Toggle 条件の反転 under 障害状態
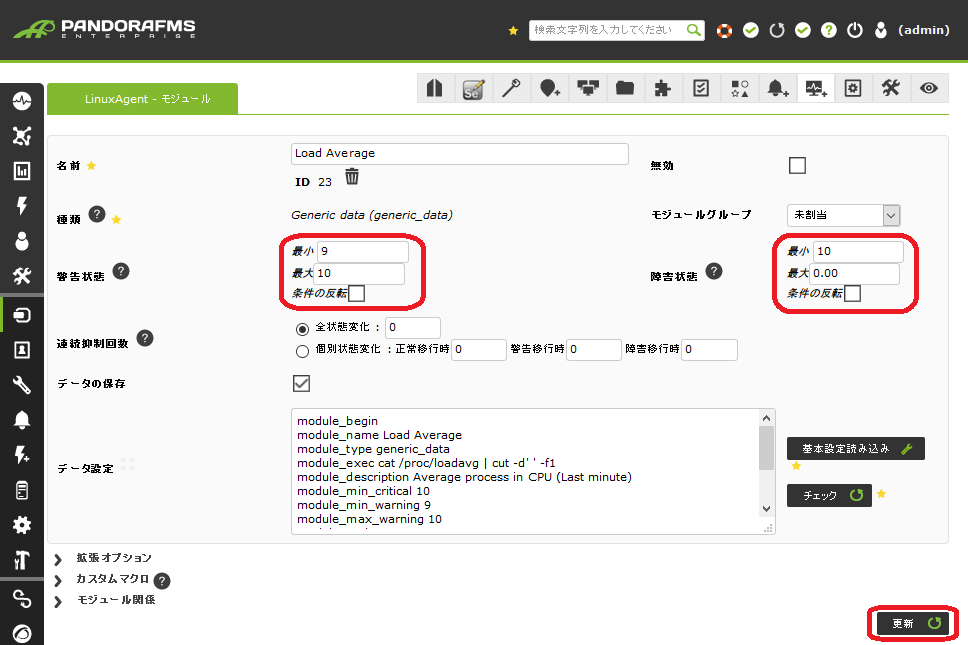 852,293
